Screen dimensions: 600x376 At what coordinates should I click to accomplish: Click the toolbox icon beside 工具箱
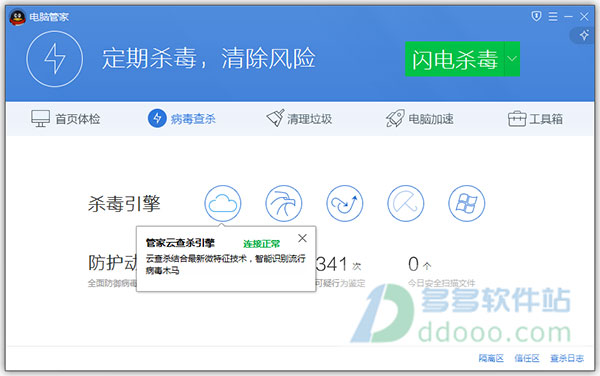point(517,119)
